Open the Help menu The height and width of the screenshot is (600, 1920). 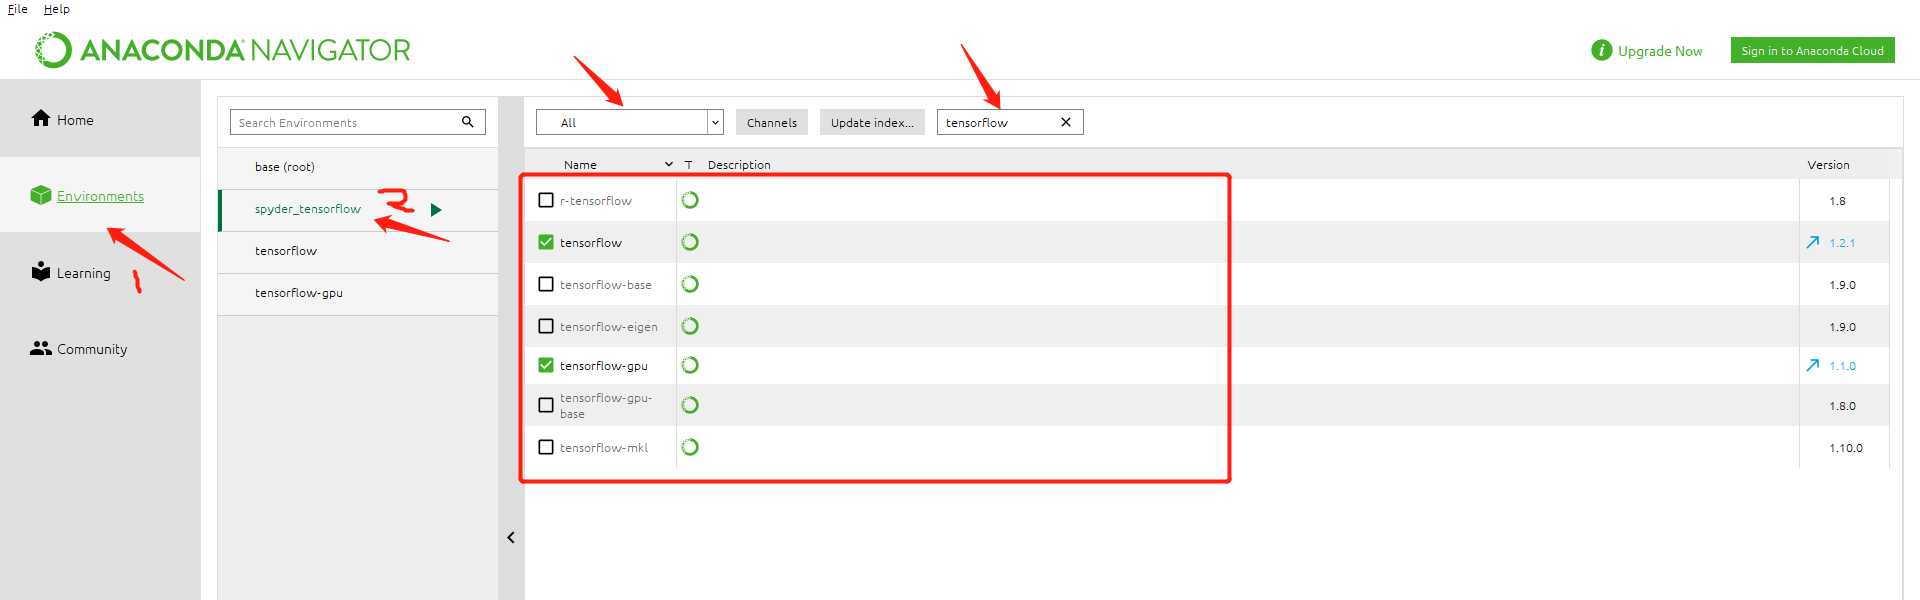57,9
